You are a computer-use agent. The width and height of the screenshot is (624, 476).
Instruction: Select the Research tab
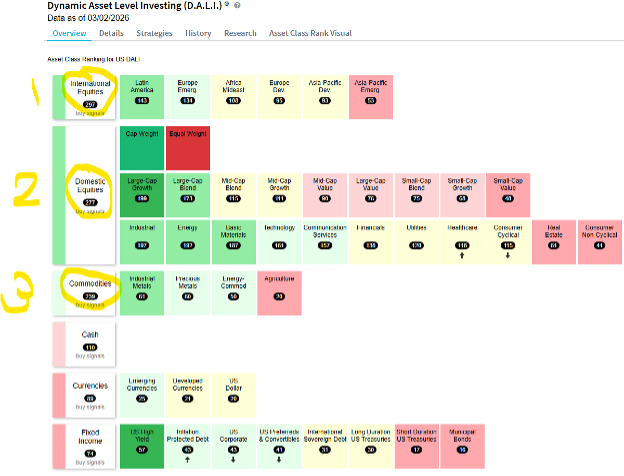pyautogui.click(x=240, y=33)
